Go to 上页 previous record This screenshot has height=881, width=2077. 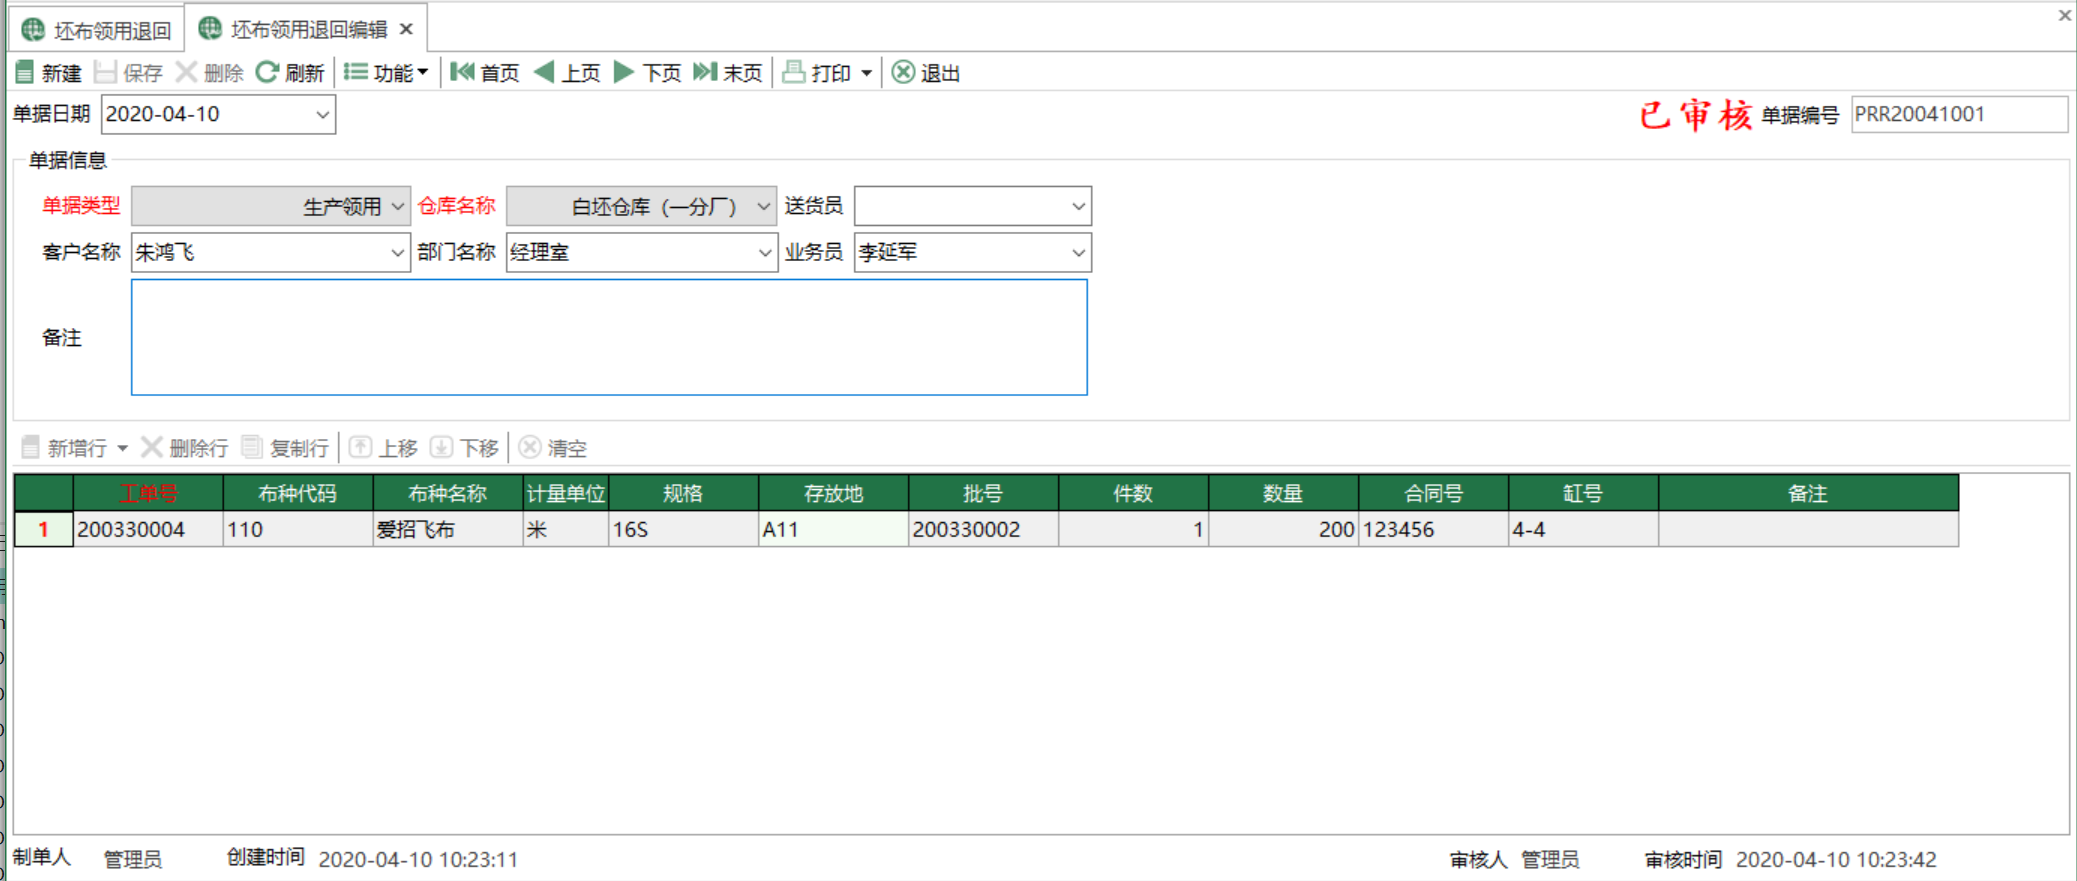coord(567,72)
